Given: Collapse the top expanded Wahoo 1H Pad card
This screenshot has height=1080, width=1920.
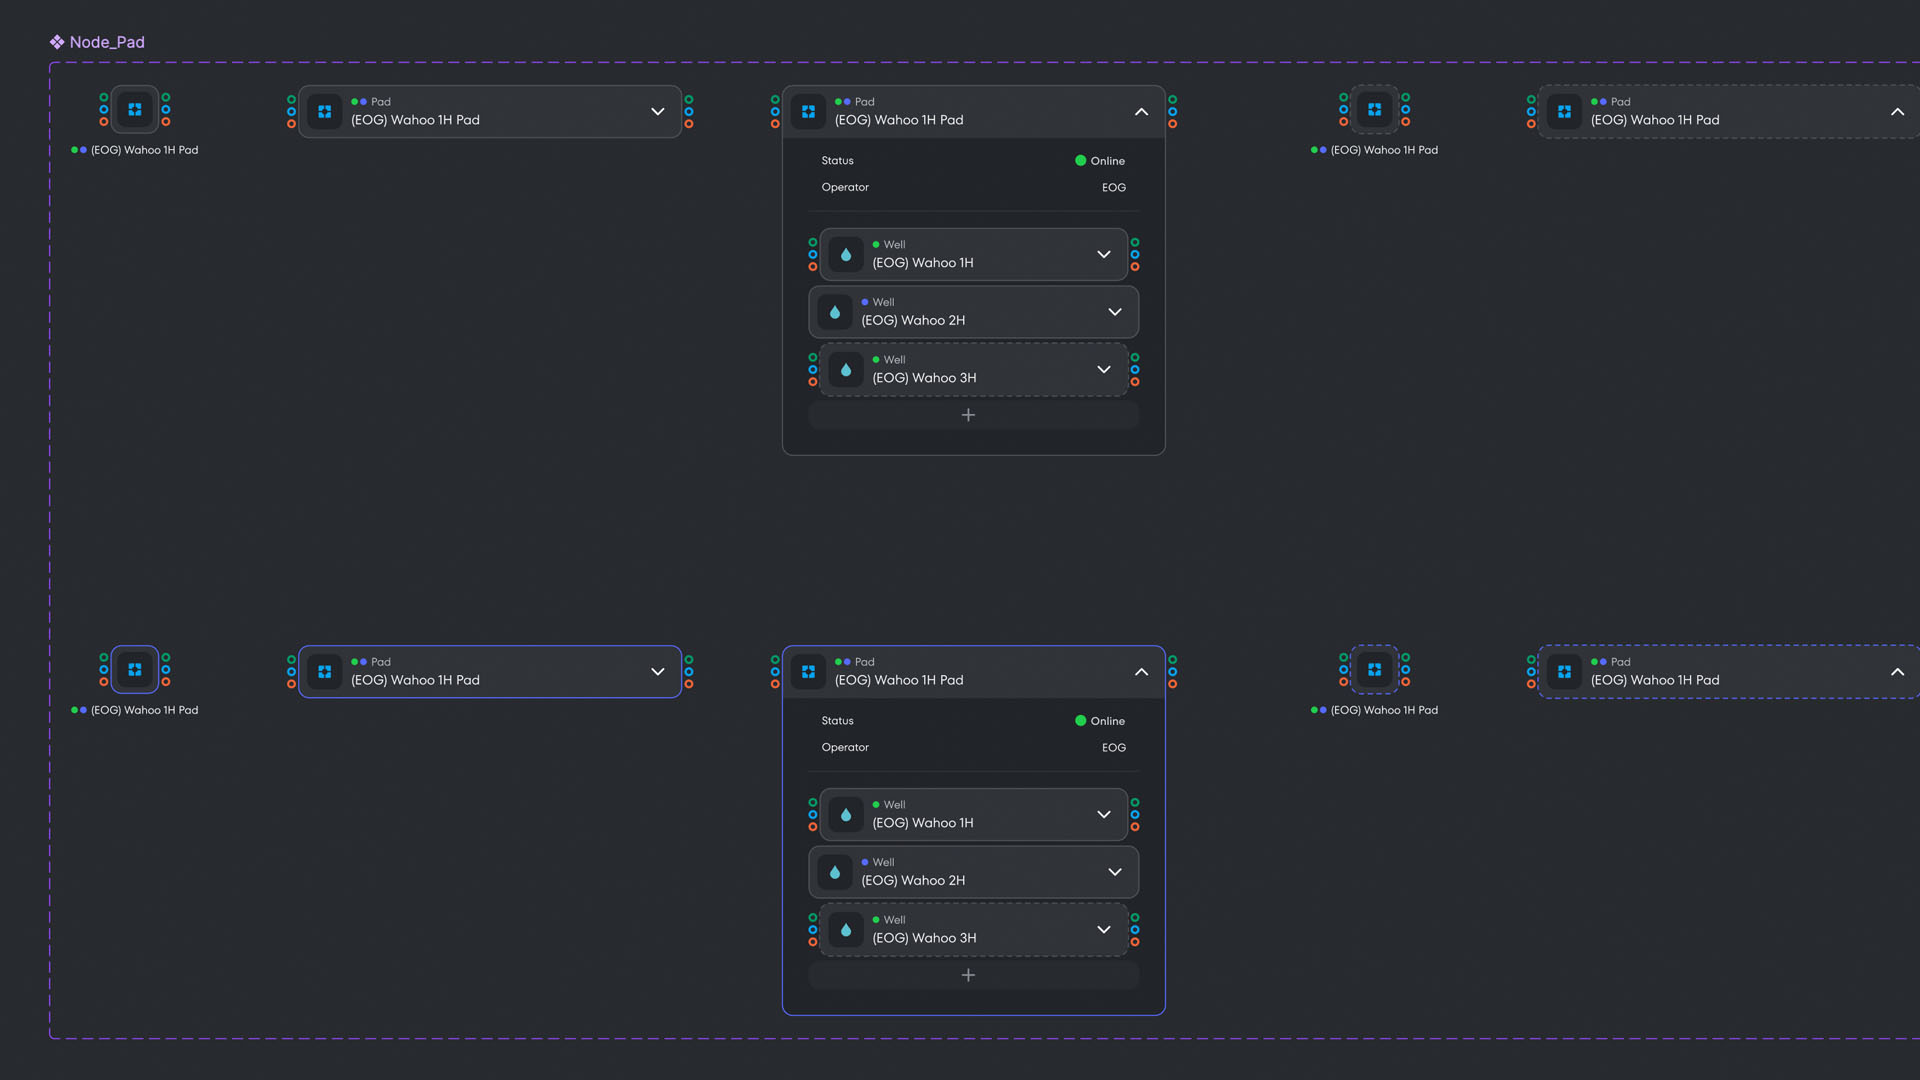Looking at the screenshot, I should [1142, 112].
